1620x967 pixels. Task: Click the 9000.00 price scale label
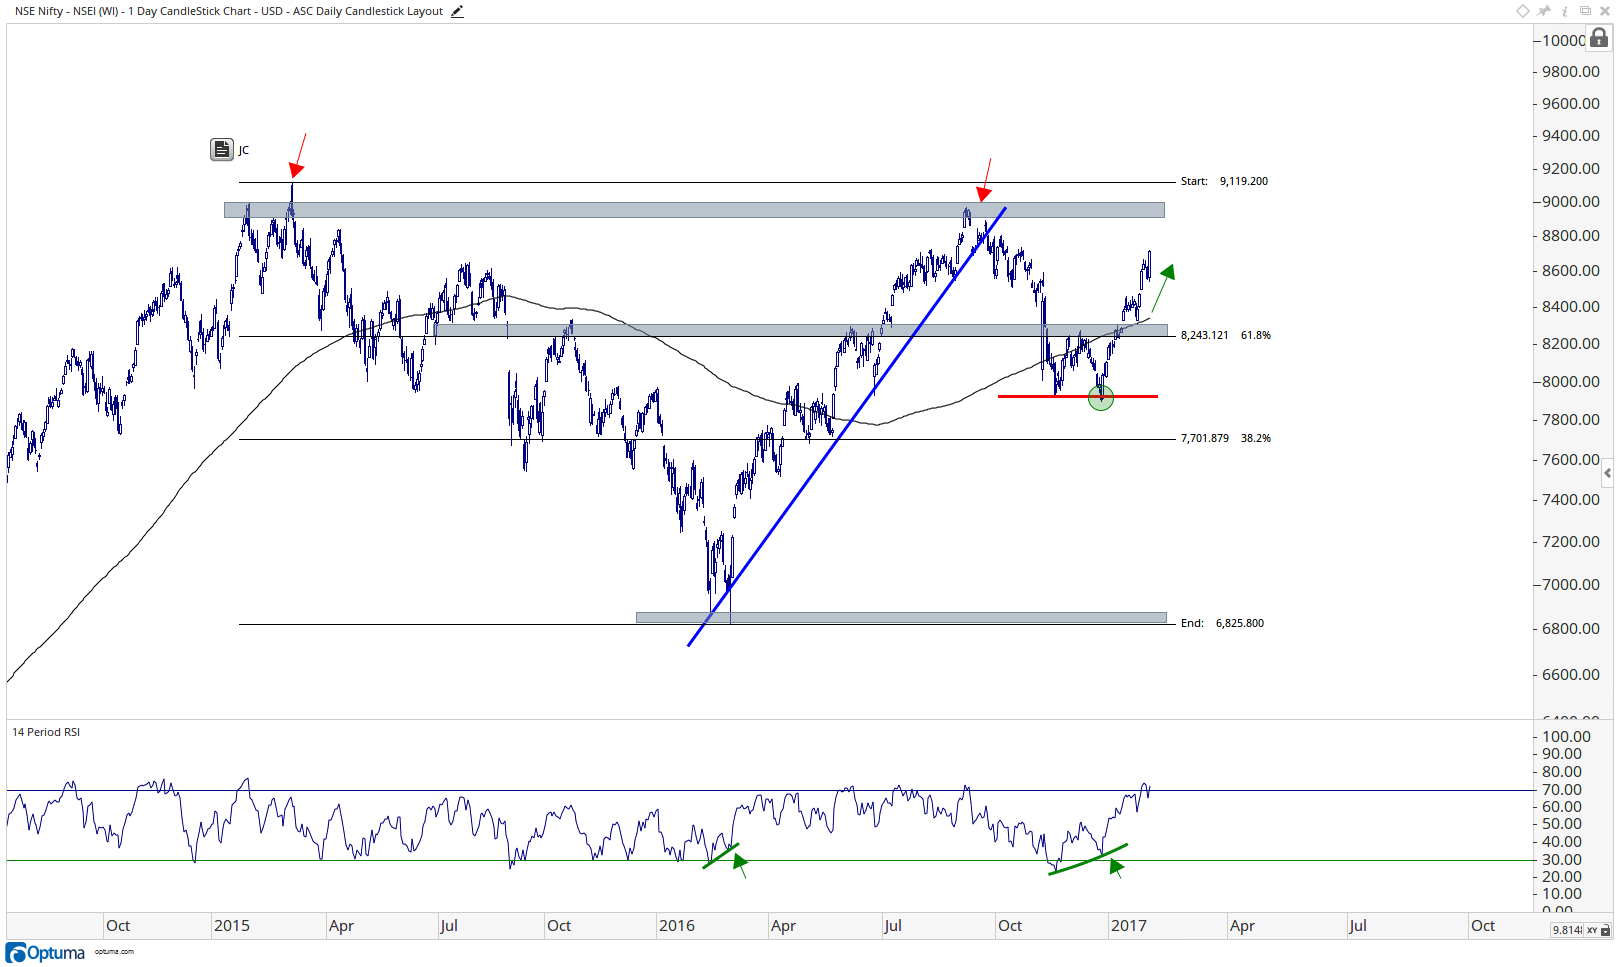pyautogui.click(x=1571, y=201)
